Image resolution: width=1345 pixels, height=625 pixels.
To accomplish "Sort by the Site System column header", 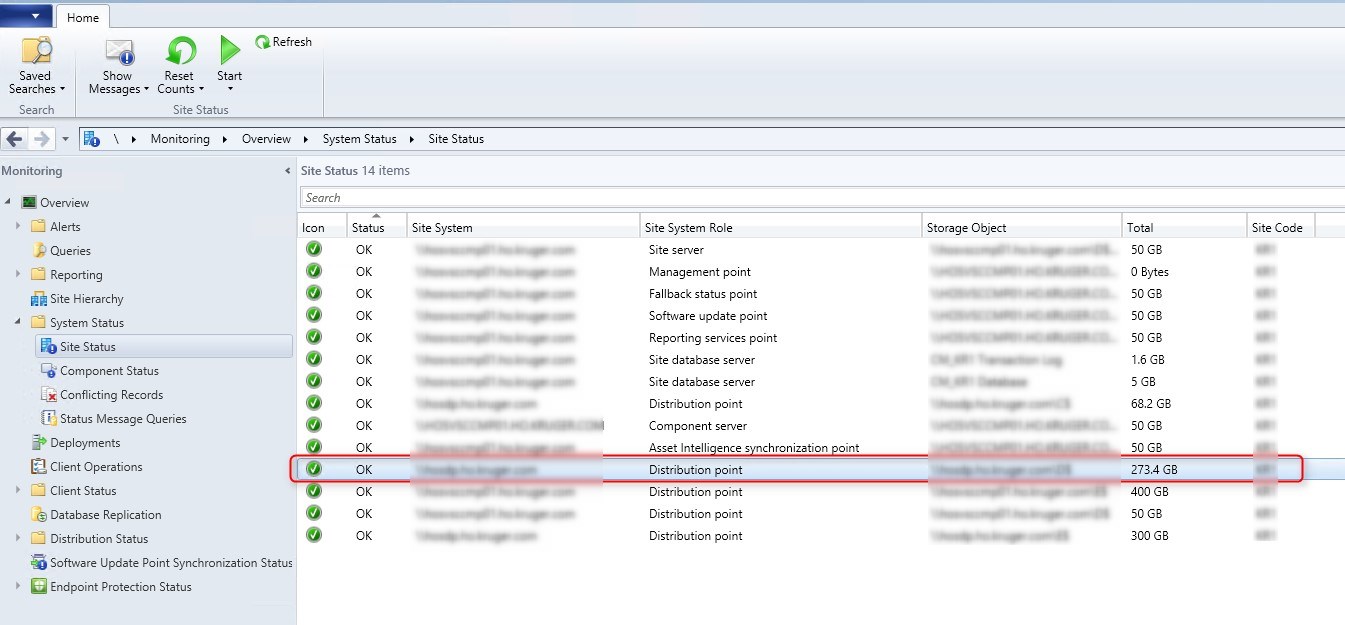I will (523, 228).
